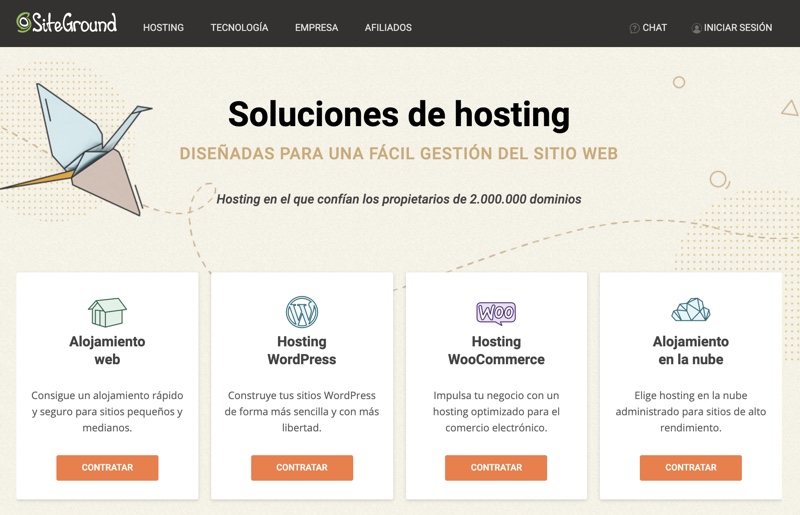800x515 pixels.
Task: Click Contratar under Alojamiento en la nube
Action: (x=690, y=468)
